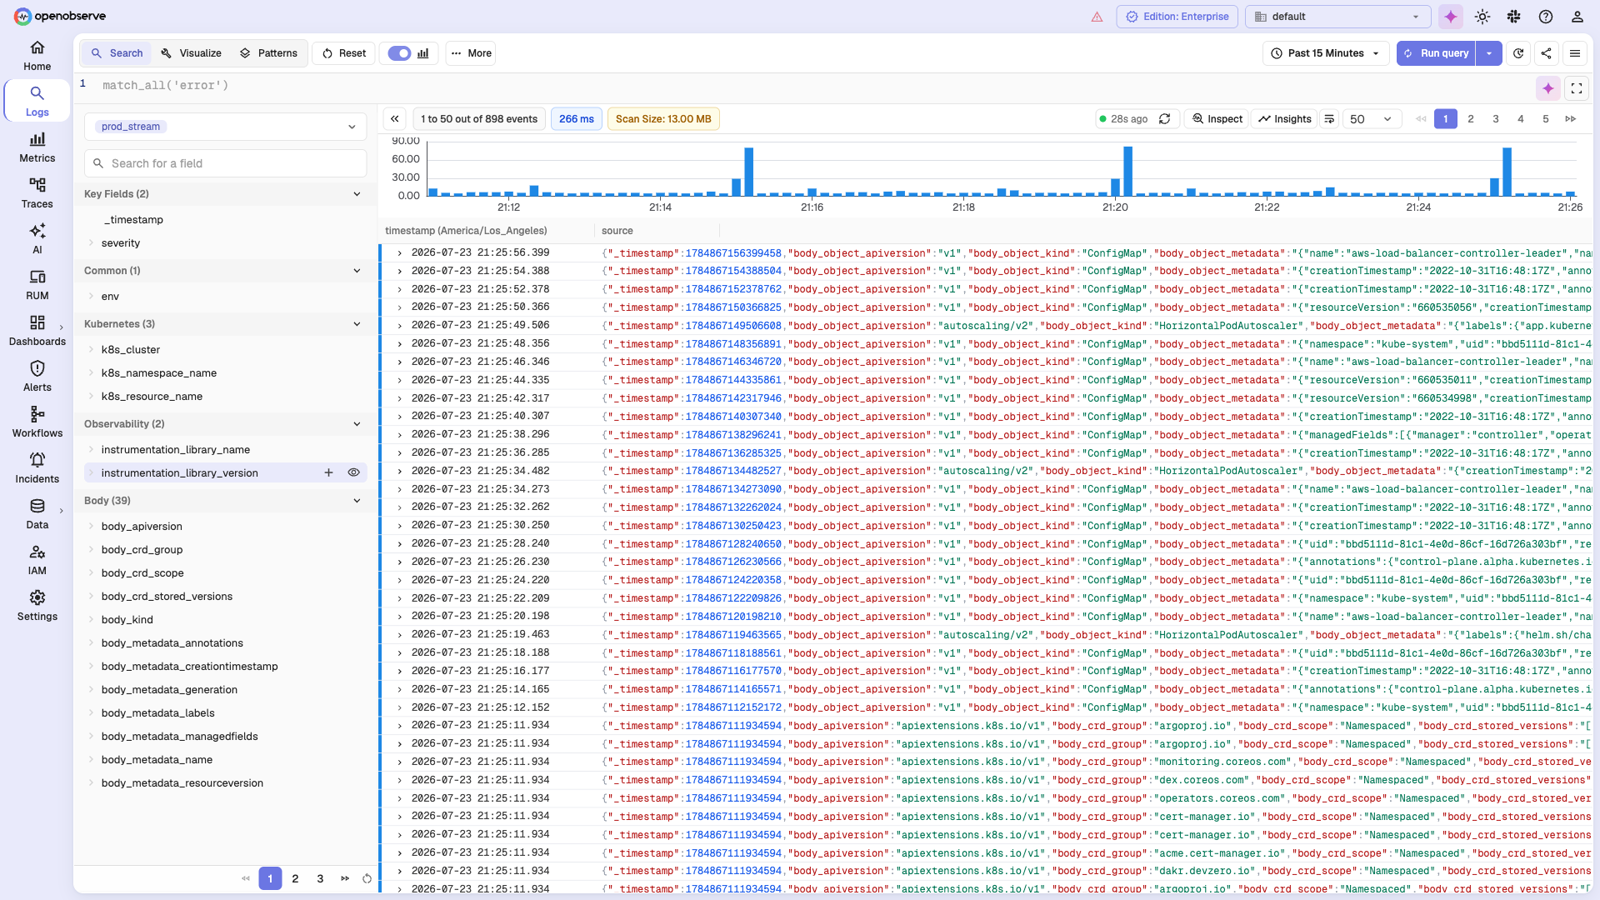Open RUM monitoring page
The width and height of the screenshot is (1600, 900).
(37, 285)
